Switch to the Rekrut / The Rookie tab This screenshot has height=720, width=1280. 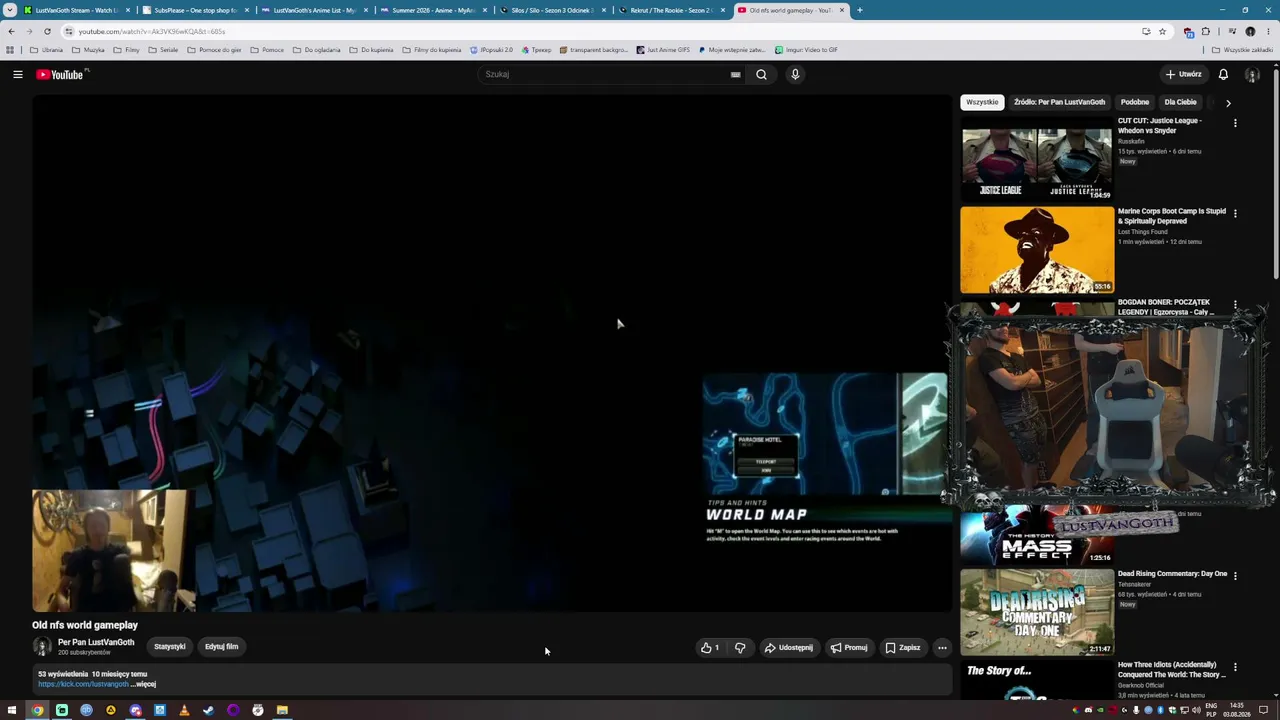coord(671,10)
